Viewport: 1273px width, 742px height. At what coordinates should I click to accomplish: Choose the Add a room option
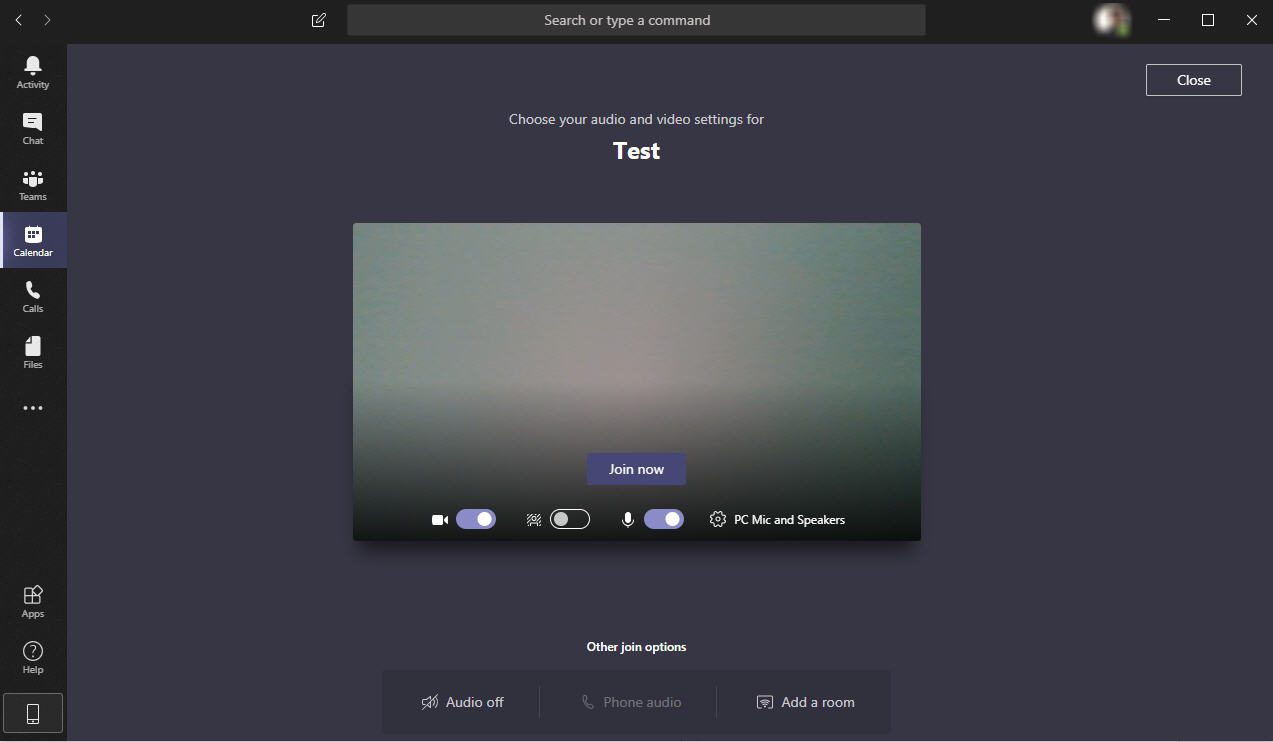tap(805, 702)
